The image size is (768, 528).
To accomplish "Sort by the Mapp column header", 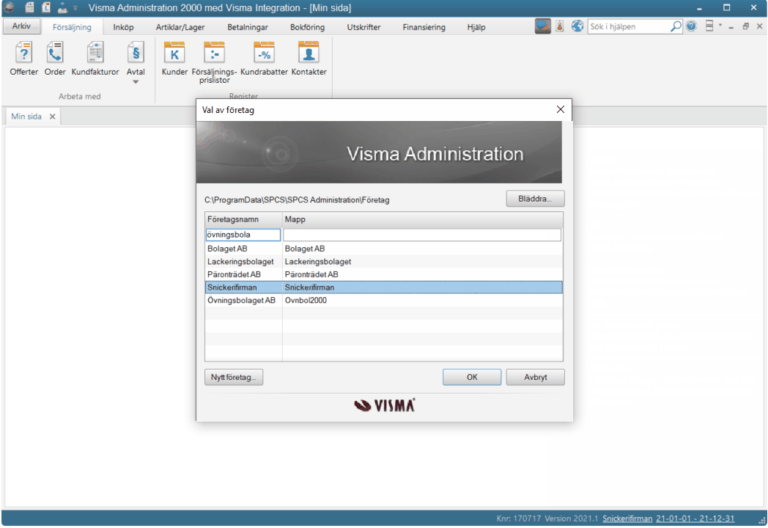I will 423,219.
